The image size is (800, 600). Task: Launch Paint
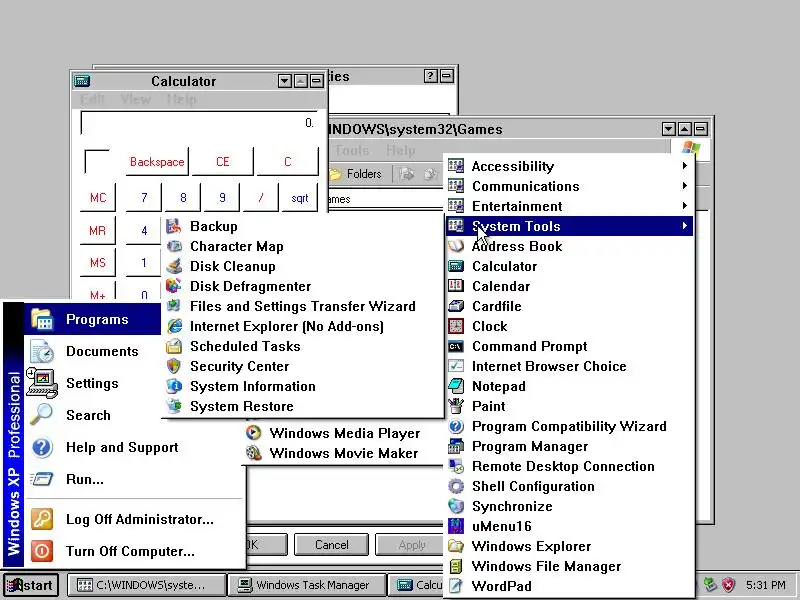tap(569, 406)
